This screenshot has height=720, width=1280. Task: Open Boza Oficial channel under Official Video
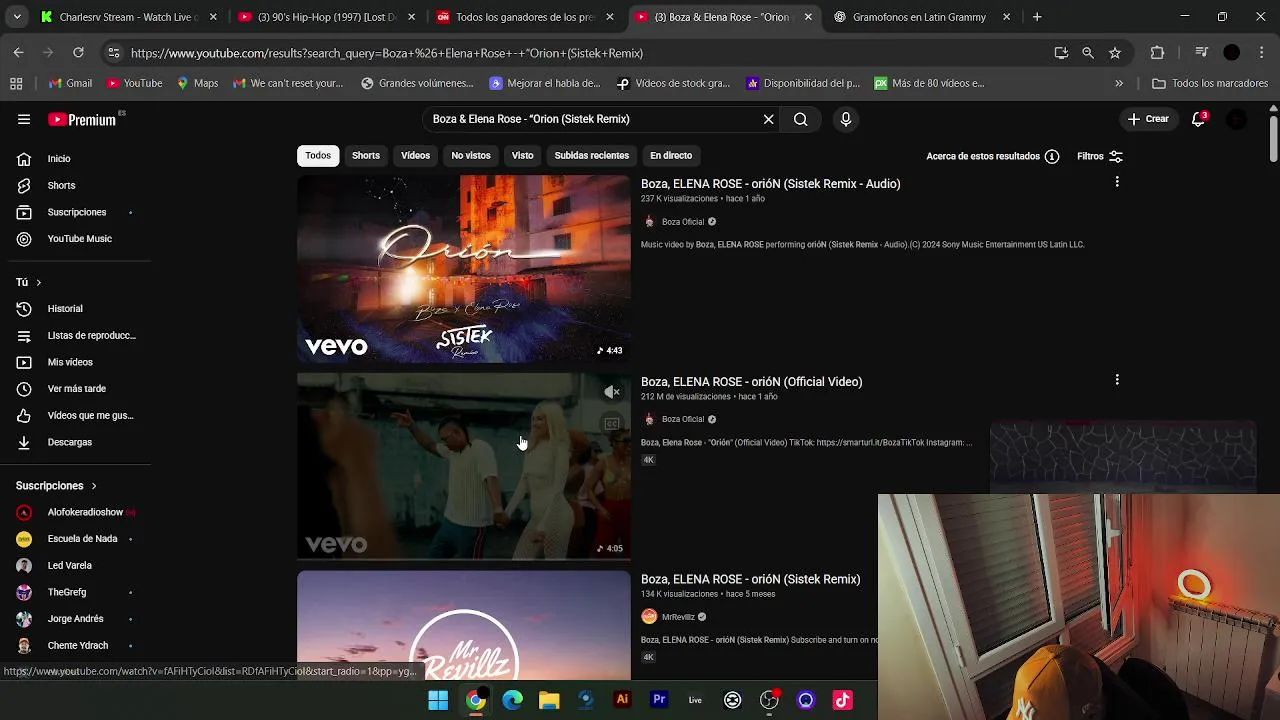click(683, 419)
